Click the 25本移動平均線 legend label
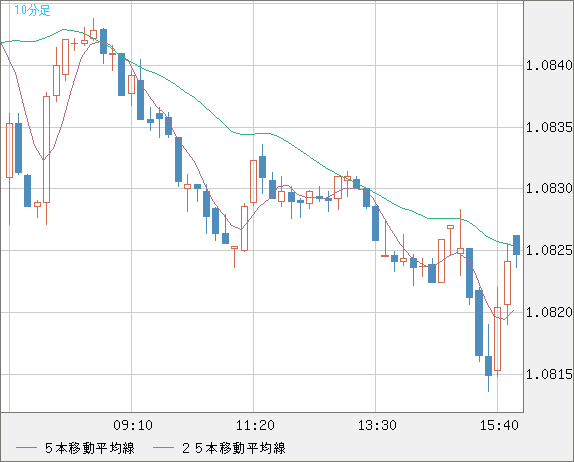Viewport: 574px width, 462px height. (x=234, y=448)
